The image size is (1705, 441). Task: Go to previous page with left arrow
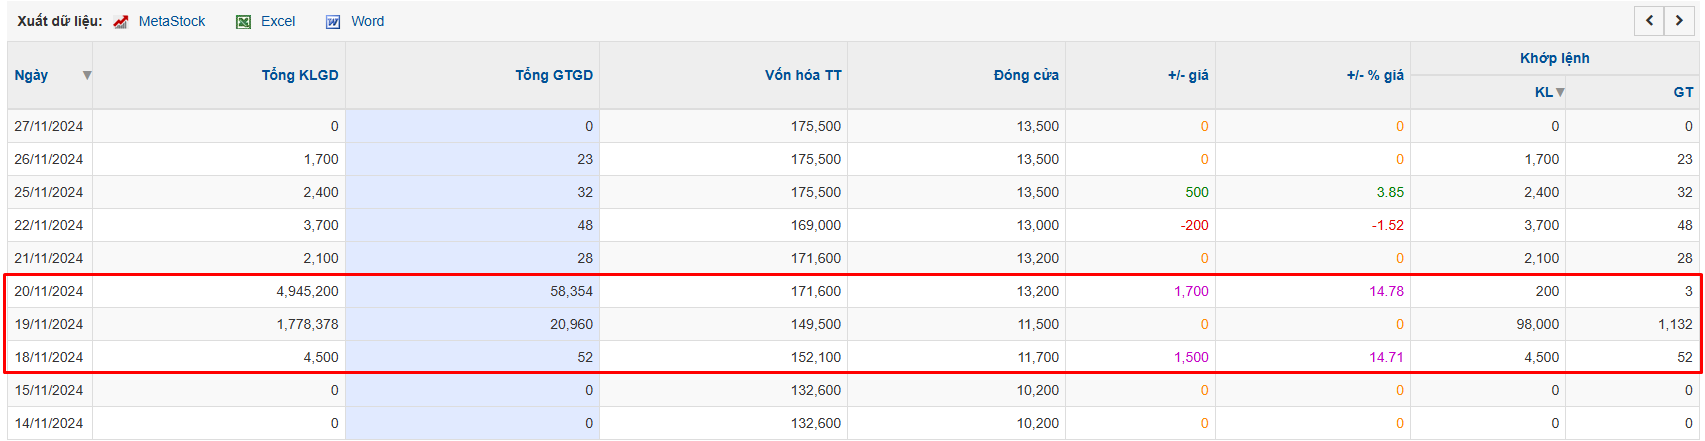point(1649,20)
